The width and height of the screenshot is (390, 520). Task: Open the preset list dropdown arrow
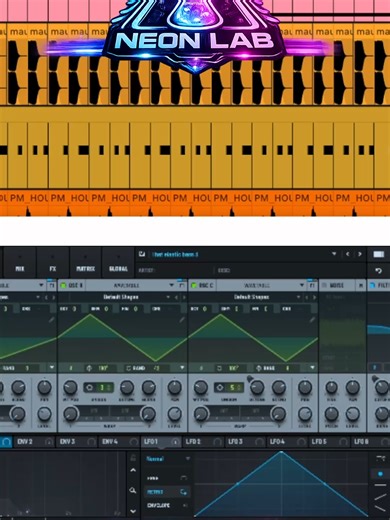pos(334,254)
